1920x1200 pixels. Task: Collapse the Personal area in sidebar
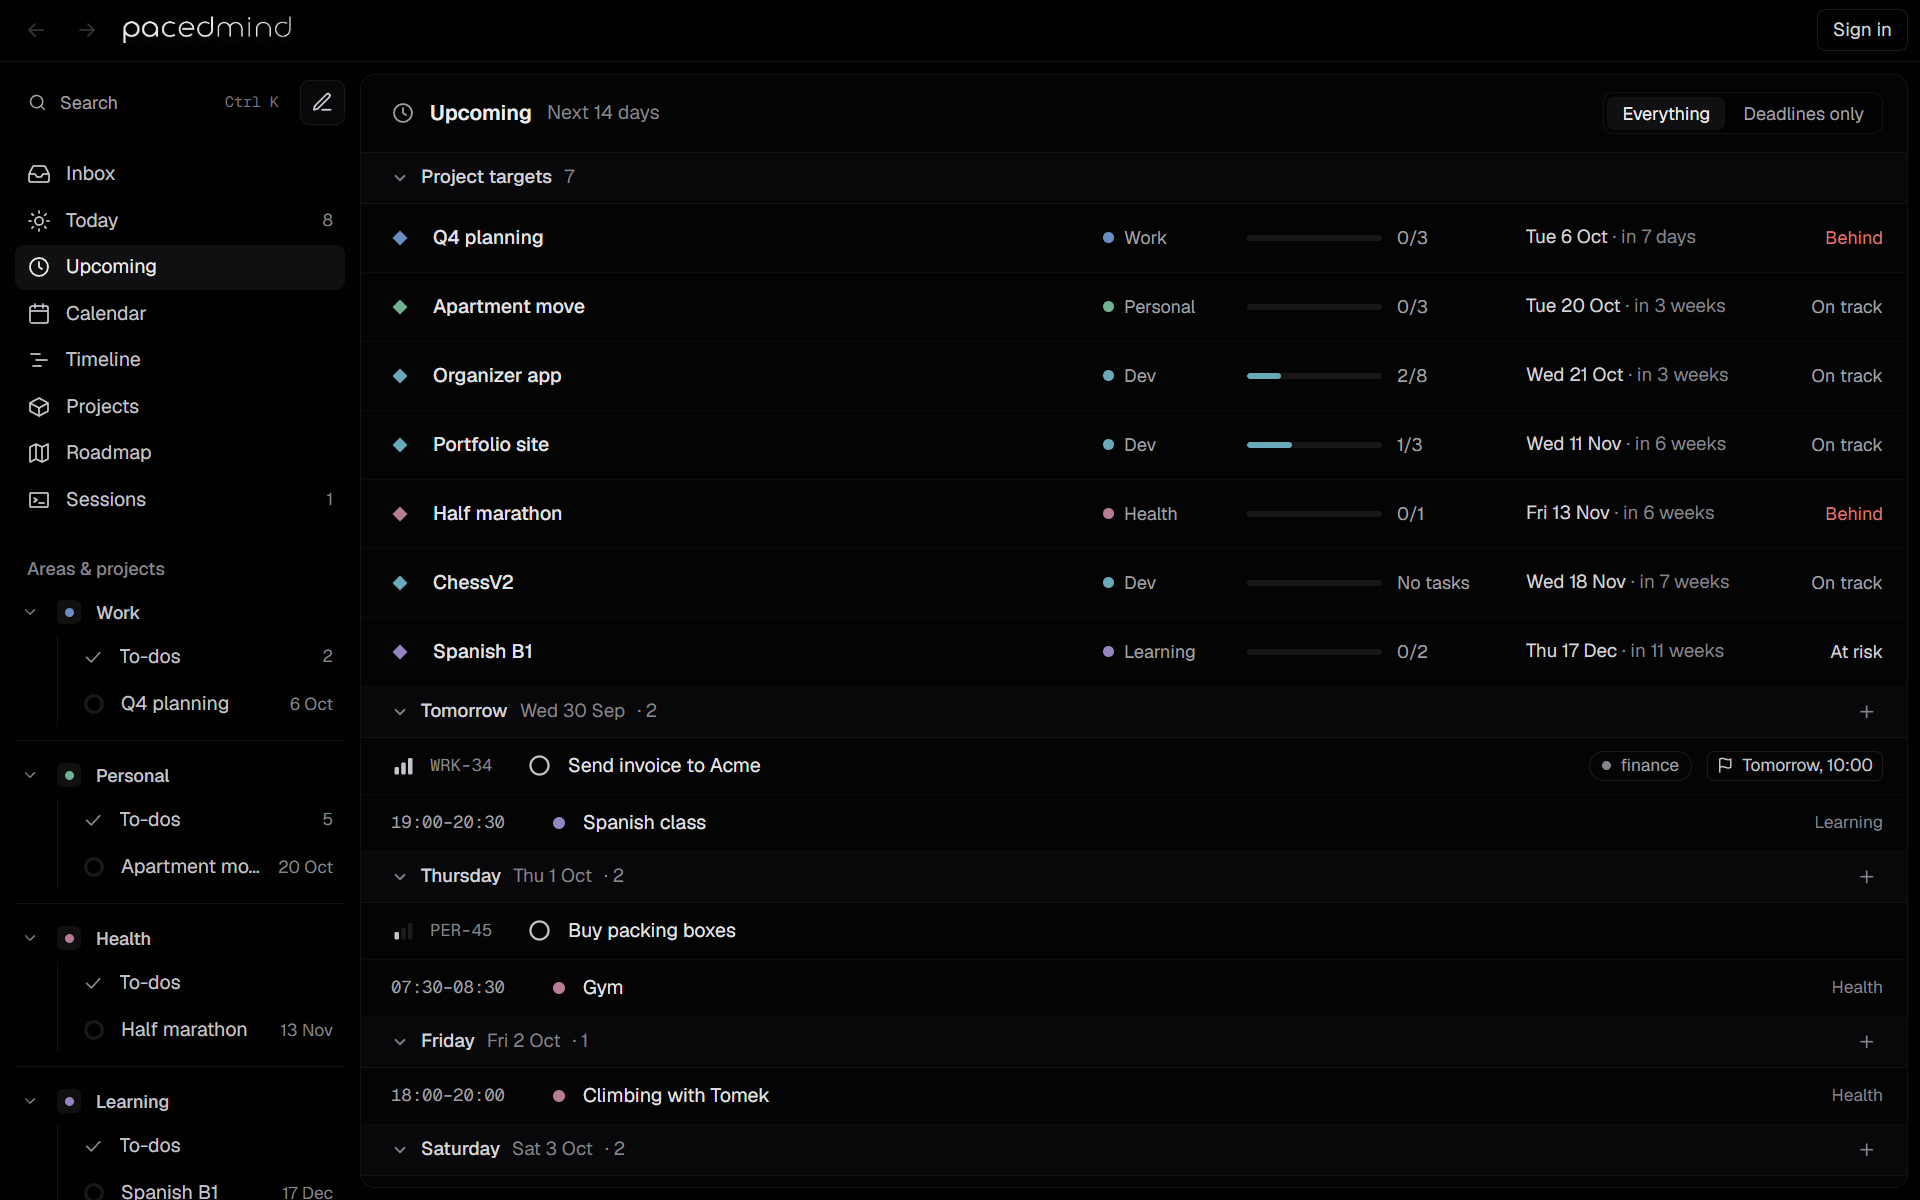coord(30,775)
